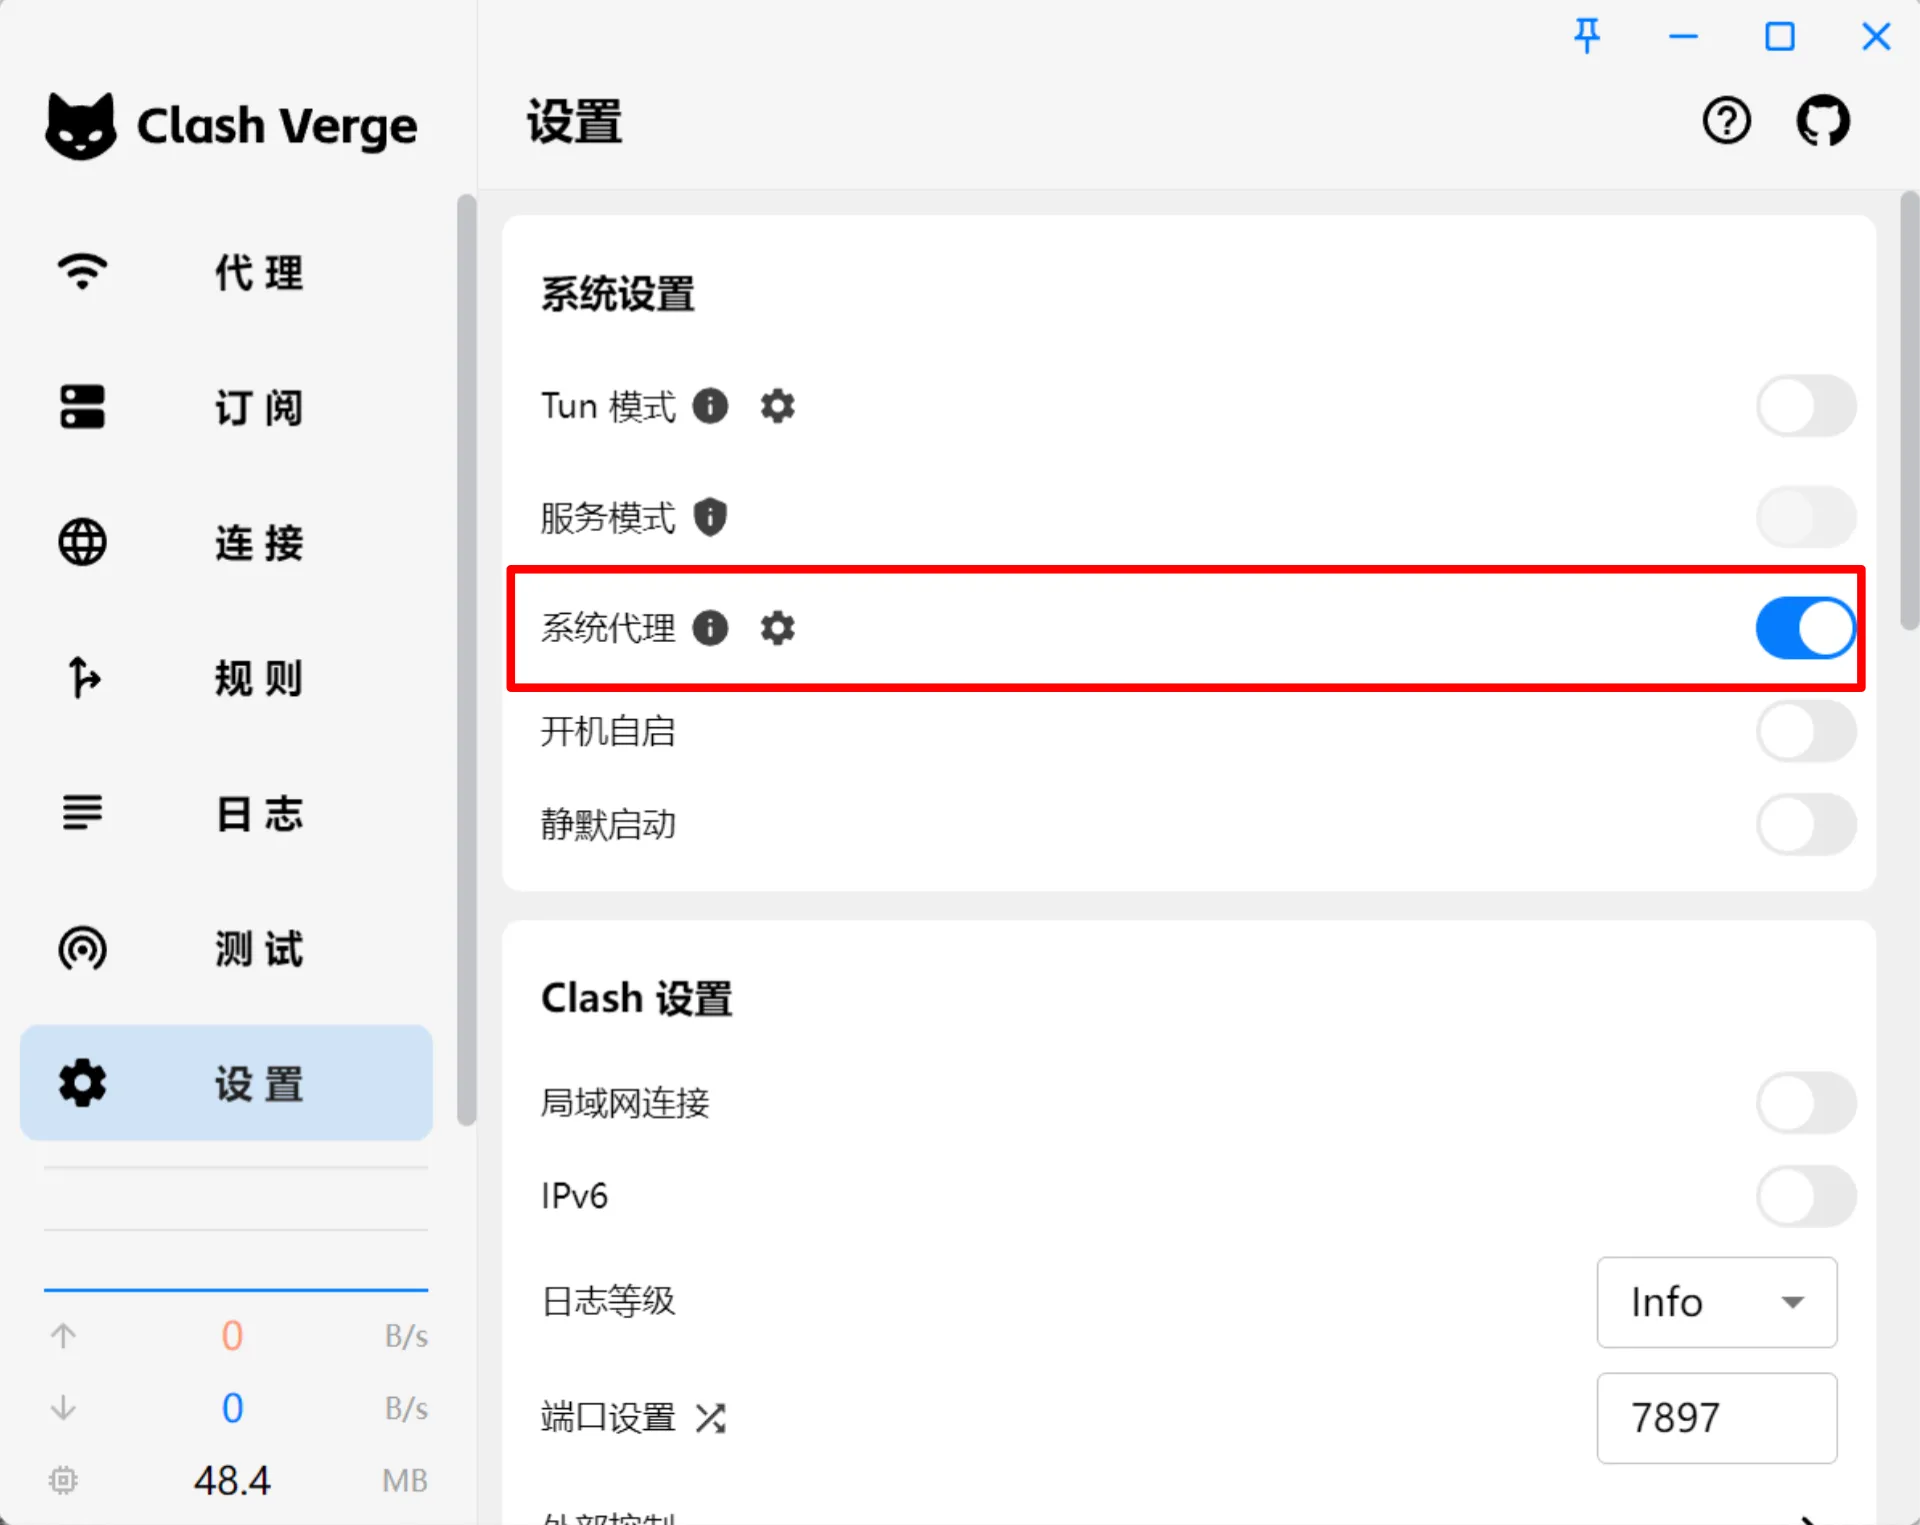This screenshot has height=1525, width=1920.
Task: Randomize port with shuffle icon by 端口设置
Action: point(710,1418)
